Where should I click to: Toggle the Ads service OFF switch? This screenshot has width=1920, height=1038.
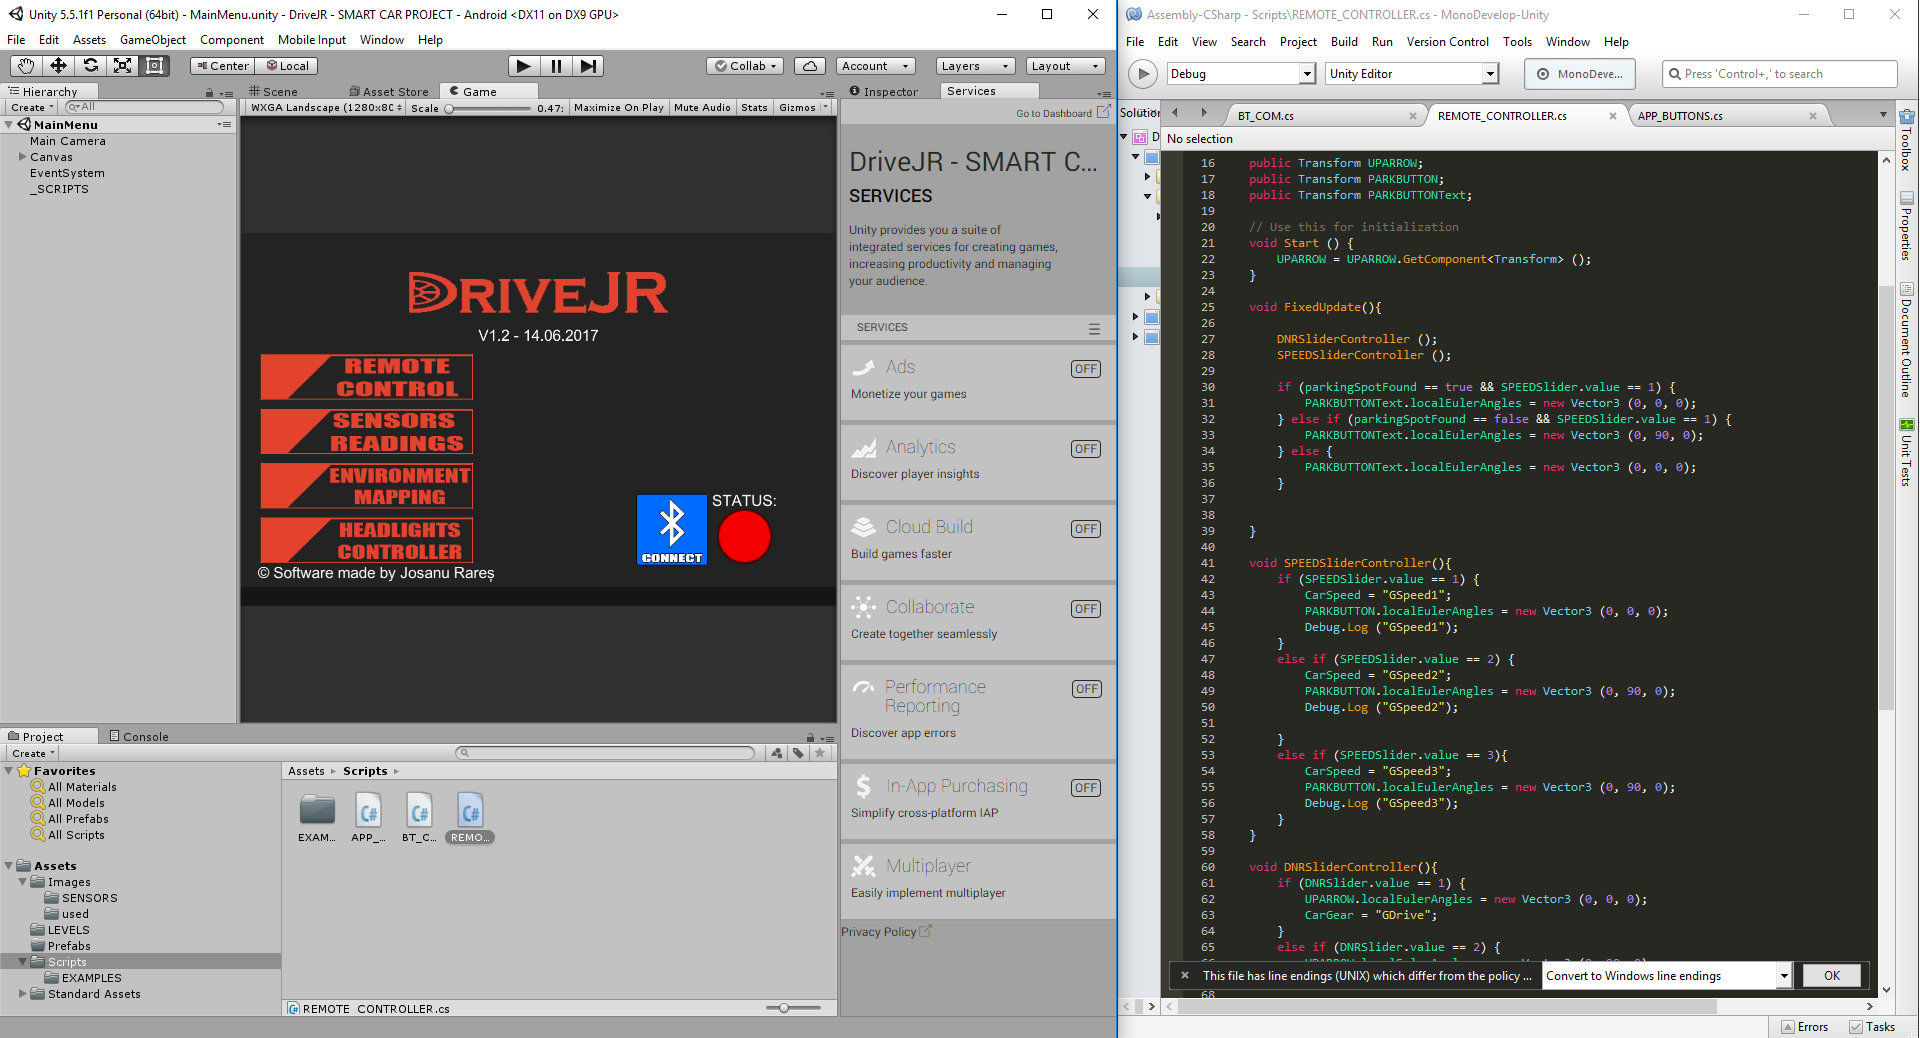coord(1086,369)
